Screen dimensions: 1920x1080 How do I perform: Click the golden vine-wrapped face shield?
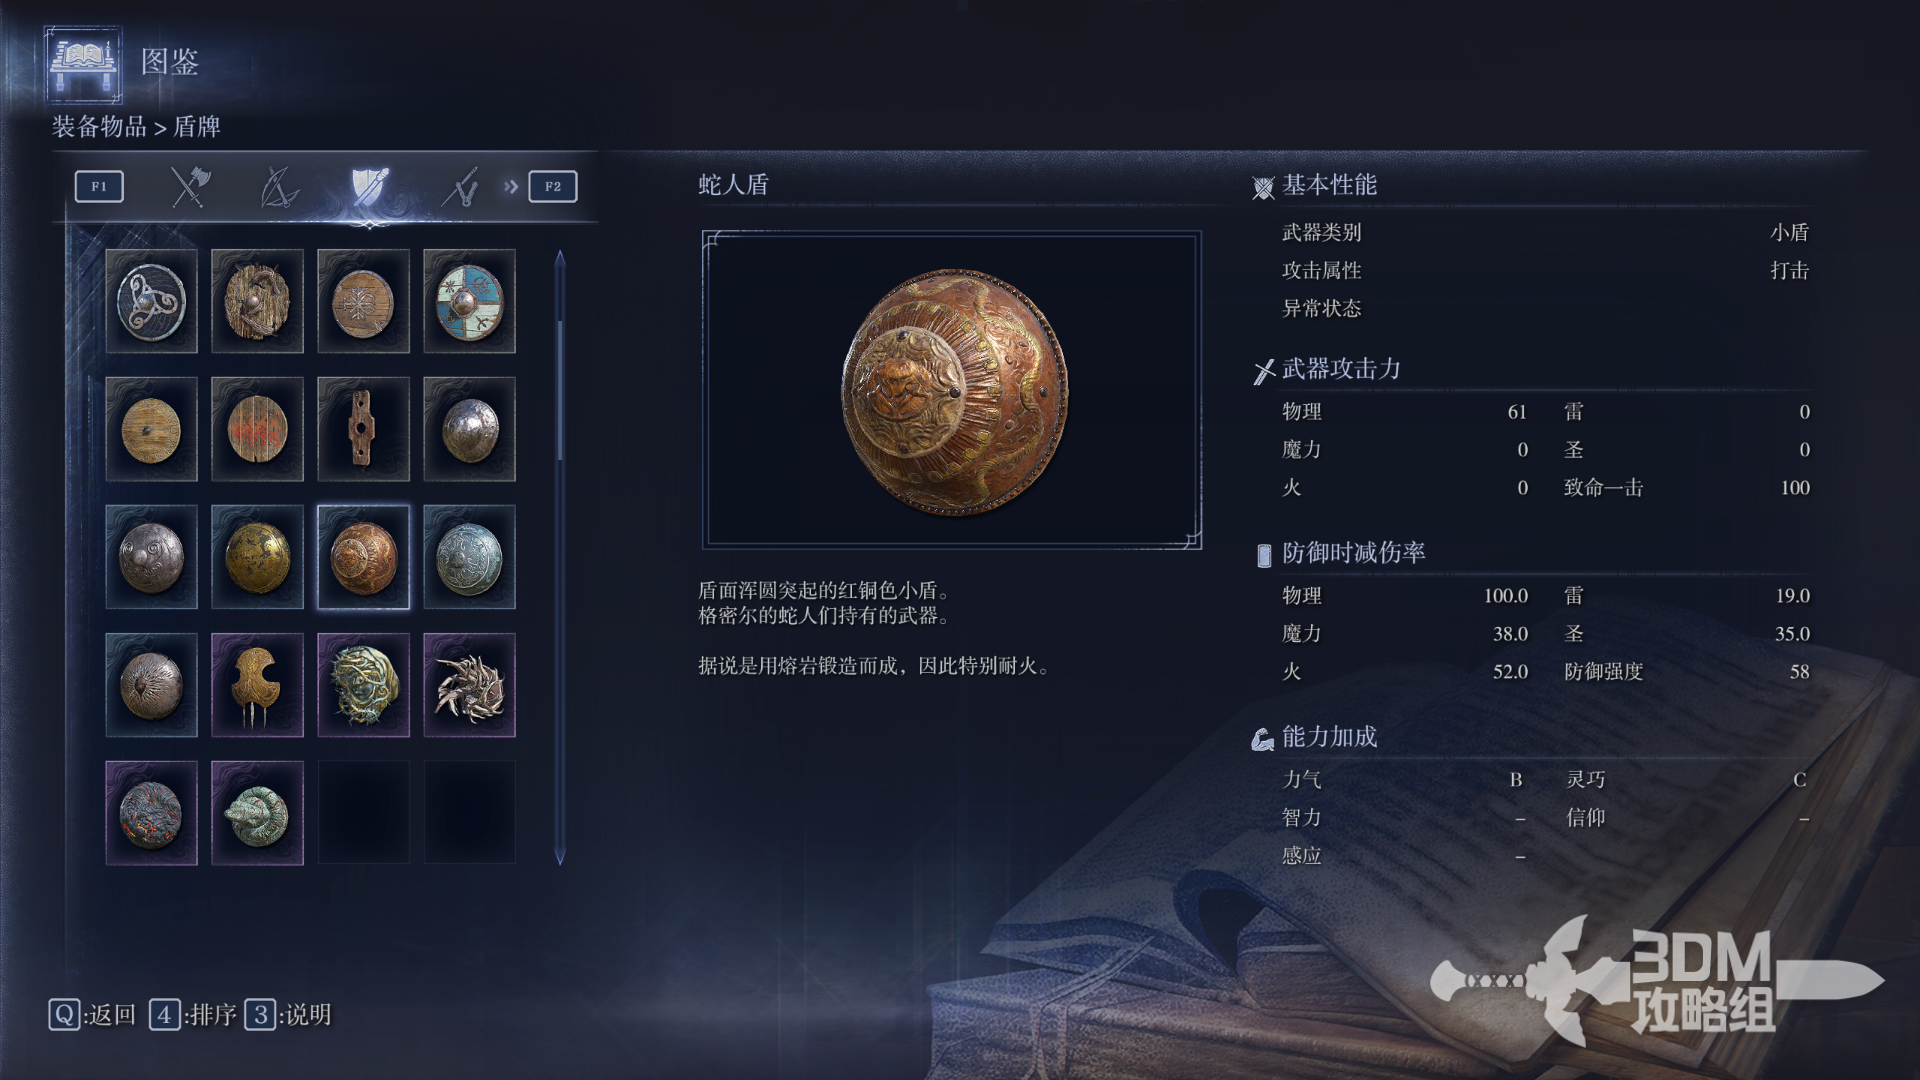click(x=364, y=685)
